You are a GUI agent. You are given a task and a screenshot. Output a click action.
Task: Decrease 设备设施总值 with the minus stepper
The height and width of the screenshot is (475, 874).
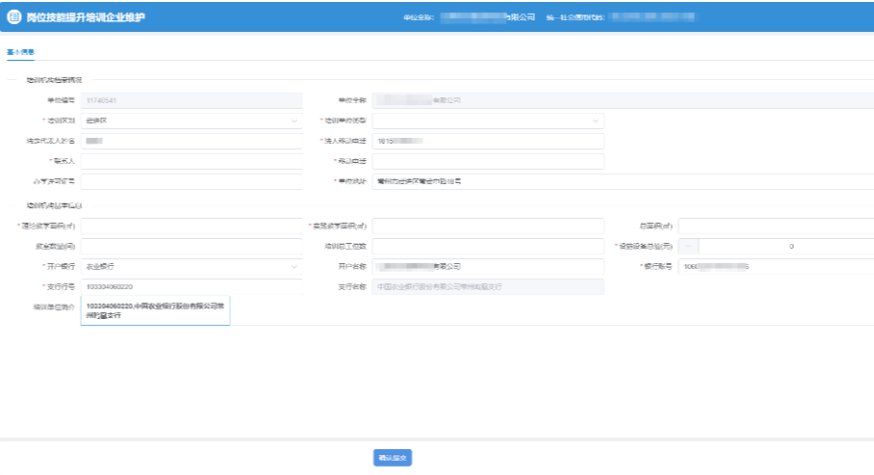(x=689, y=246)
